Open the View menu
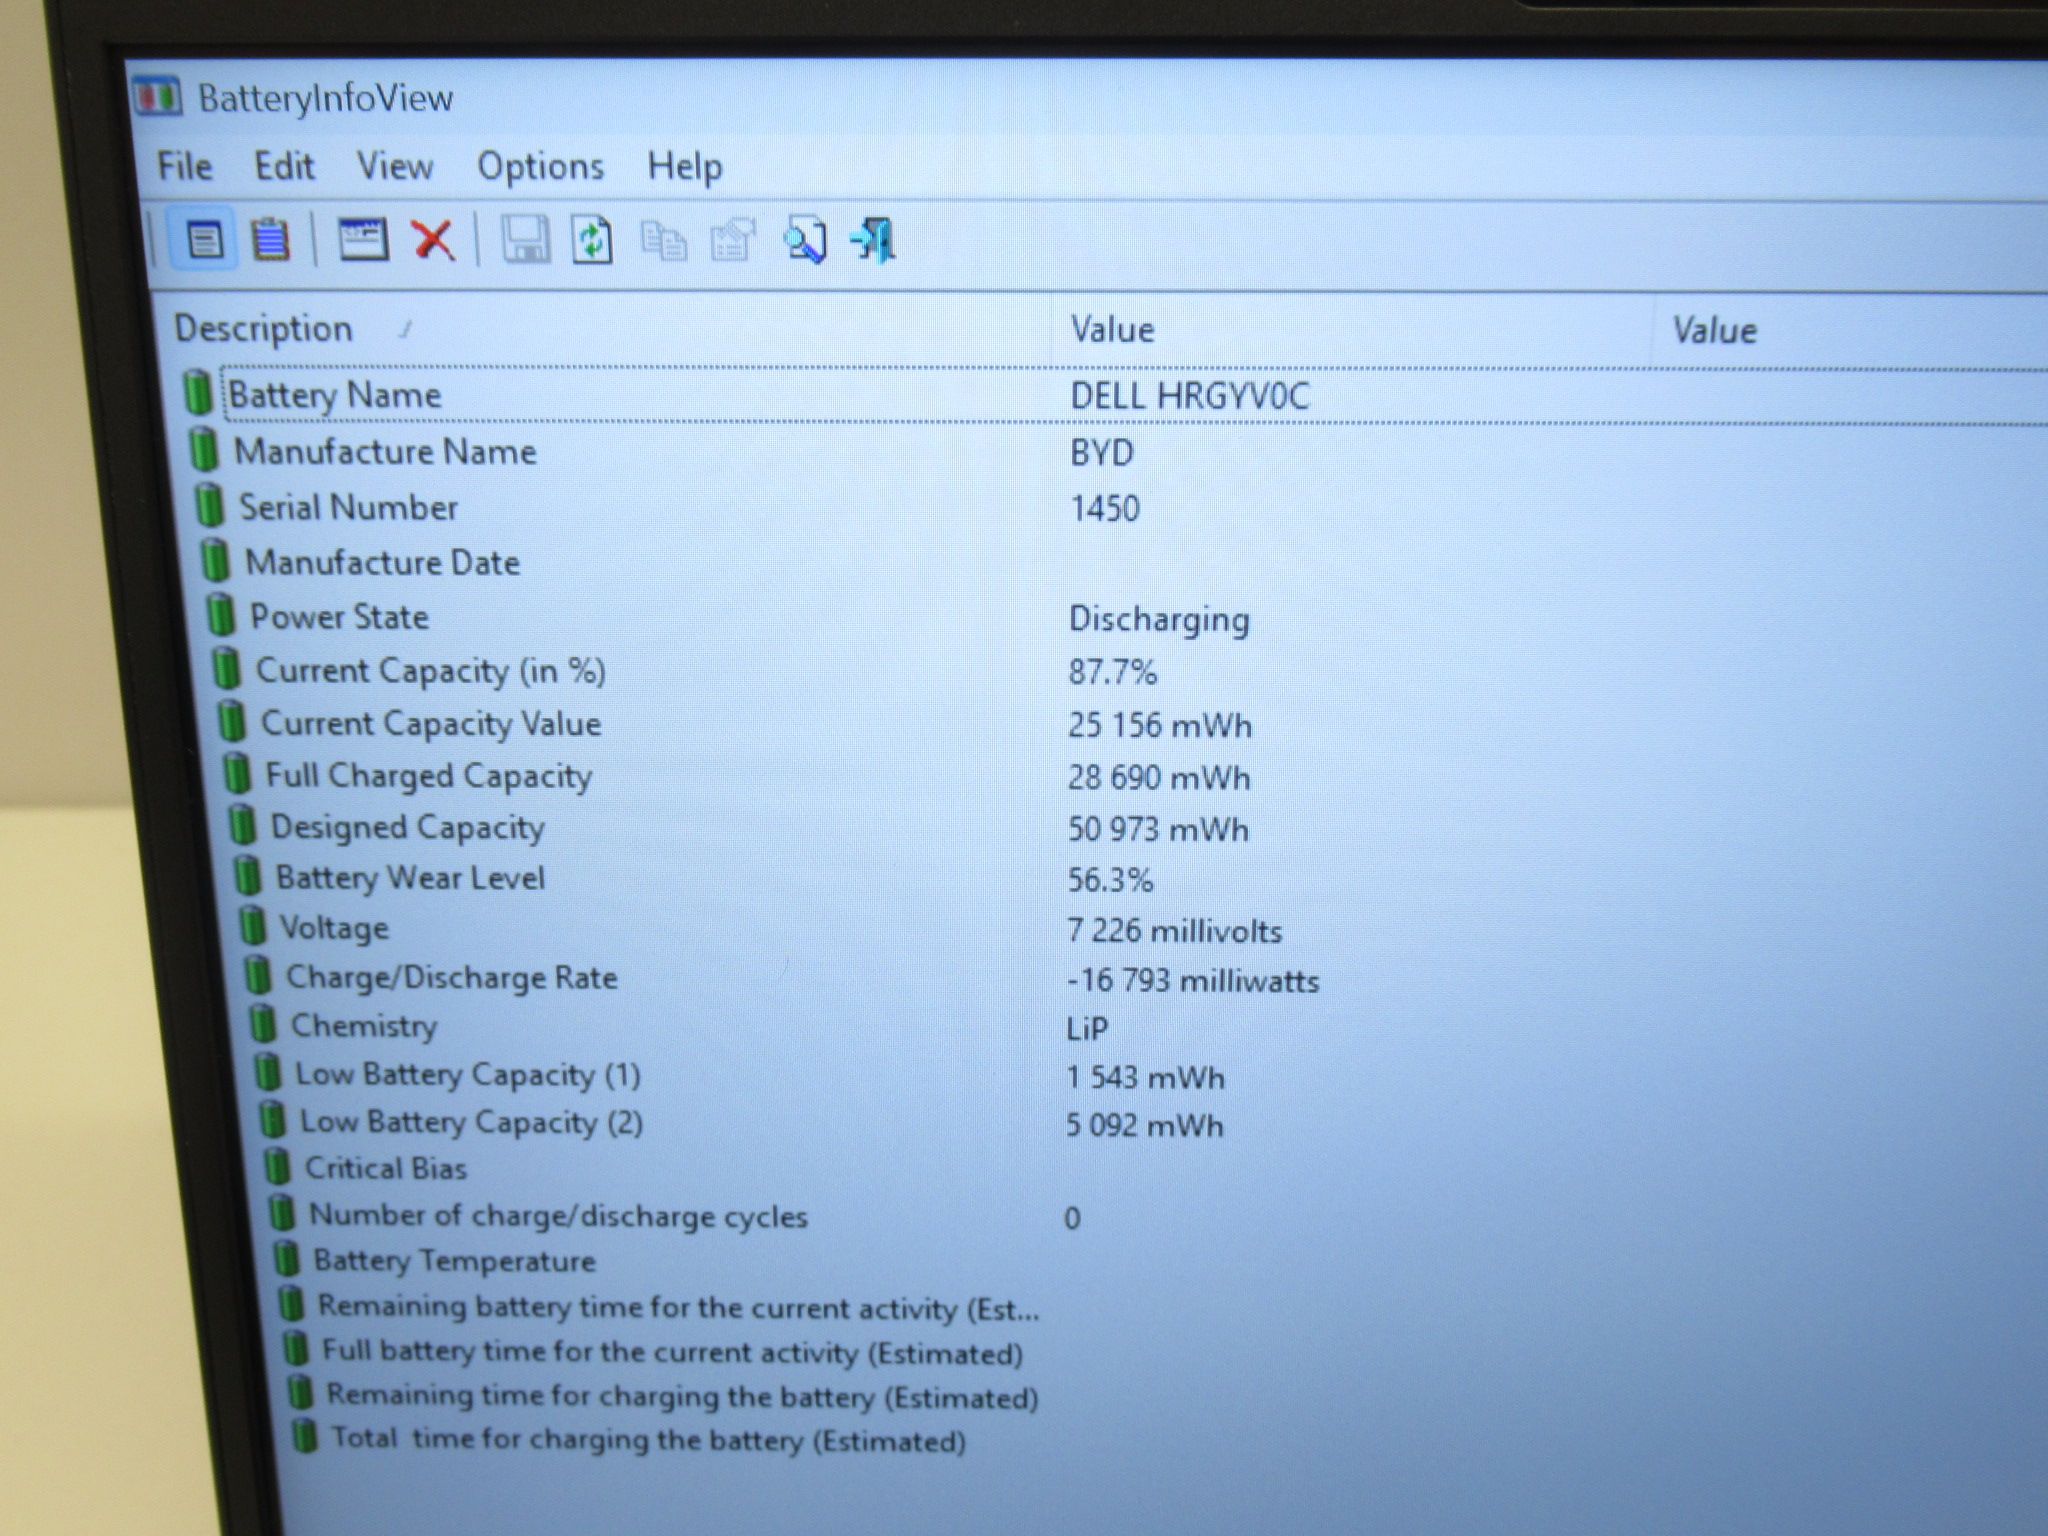This screenshot has height=1536, width=2048. click(x=395, y=166)
